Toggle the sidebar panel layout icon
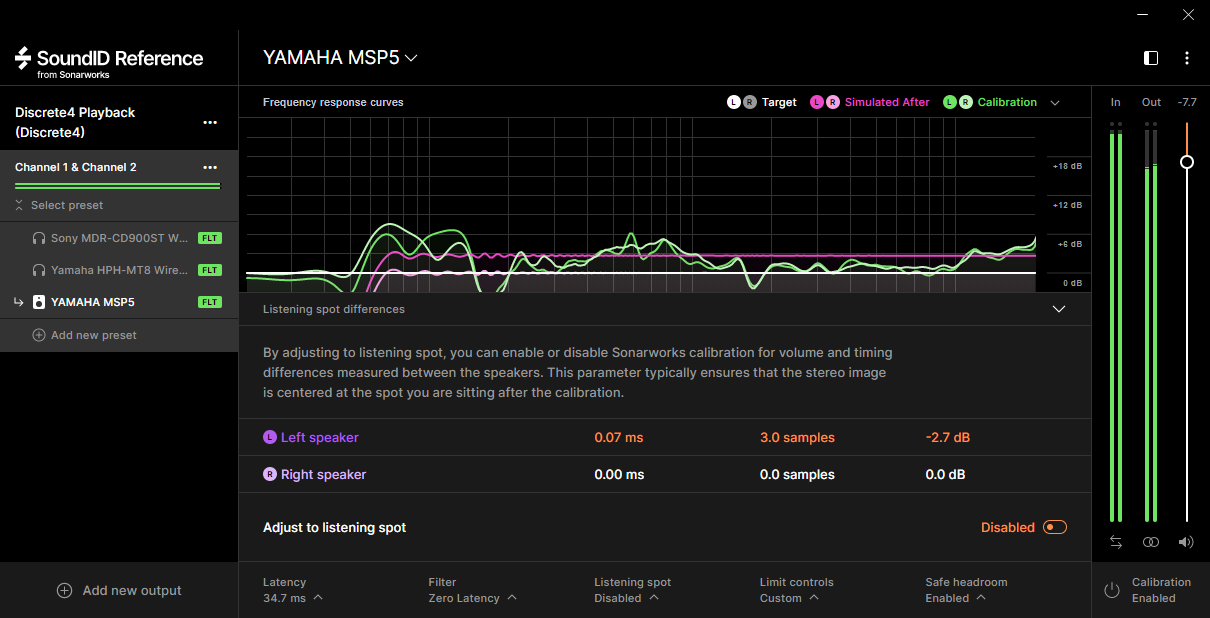Viewport: 1210px width, 618px height. 1151,58
